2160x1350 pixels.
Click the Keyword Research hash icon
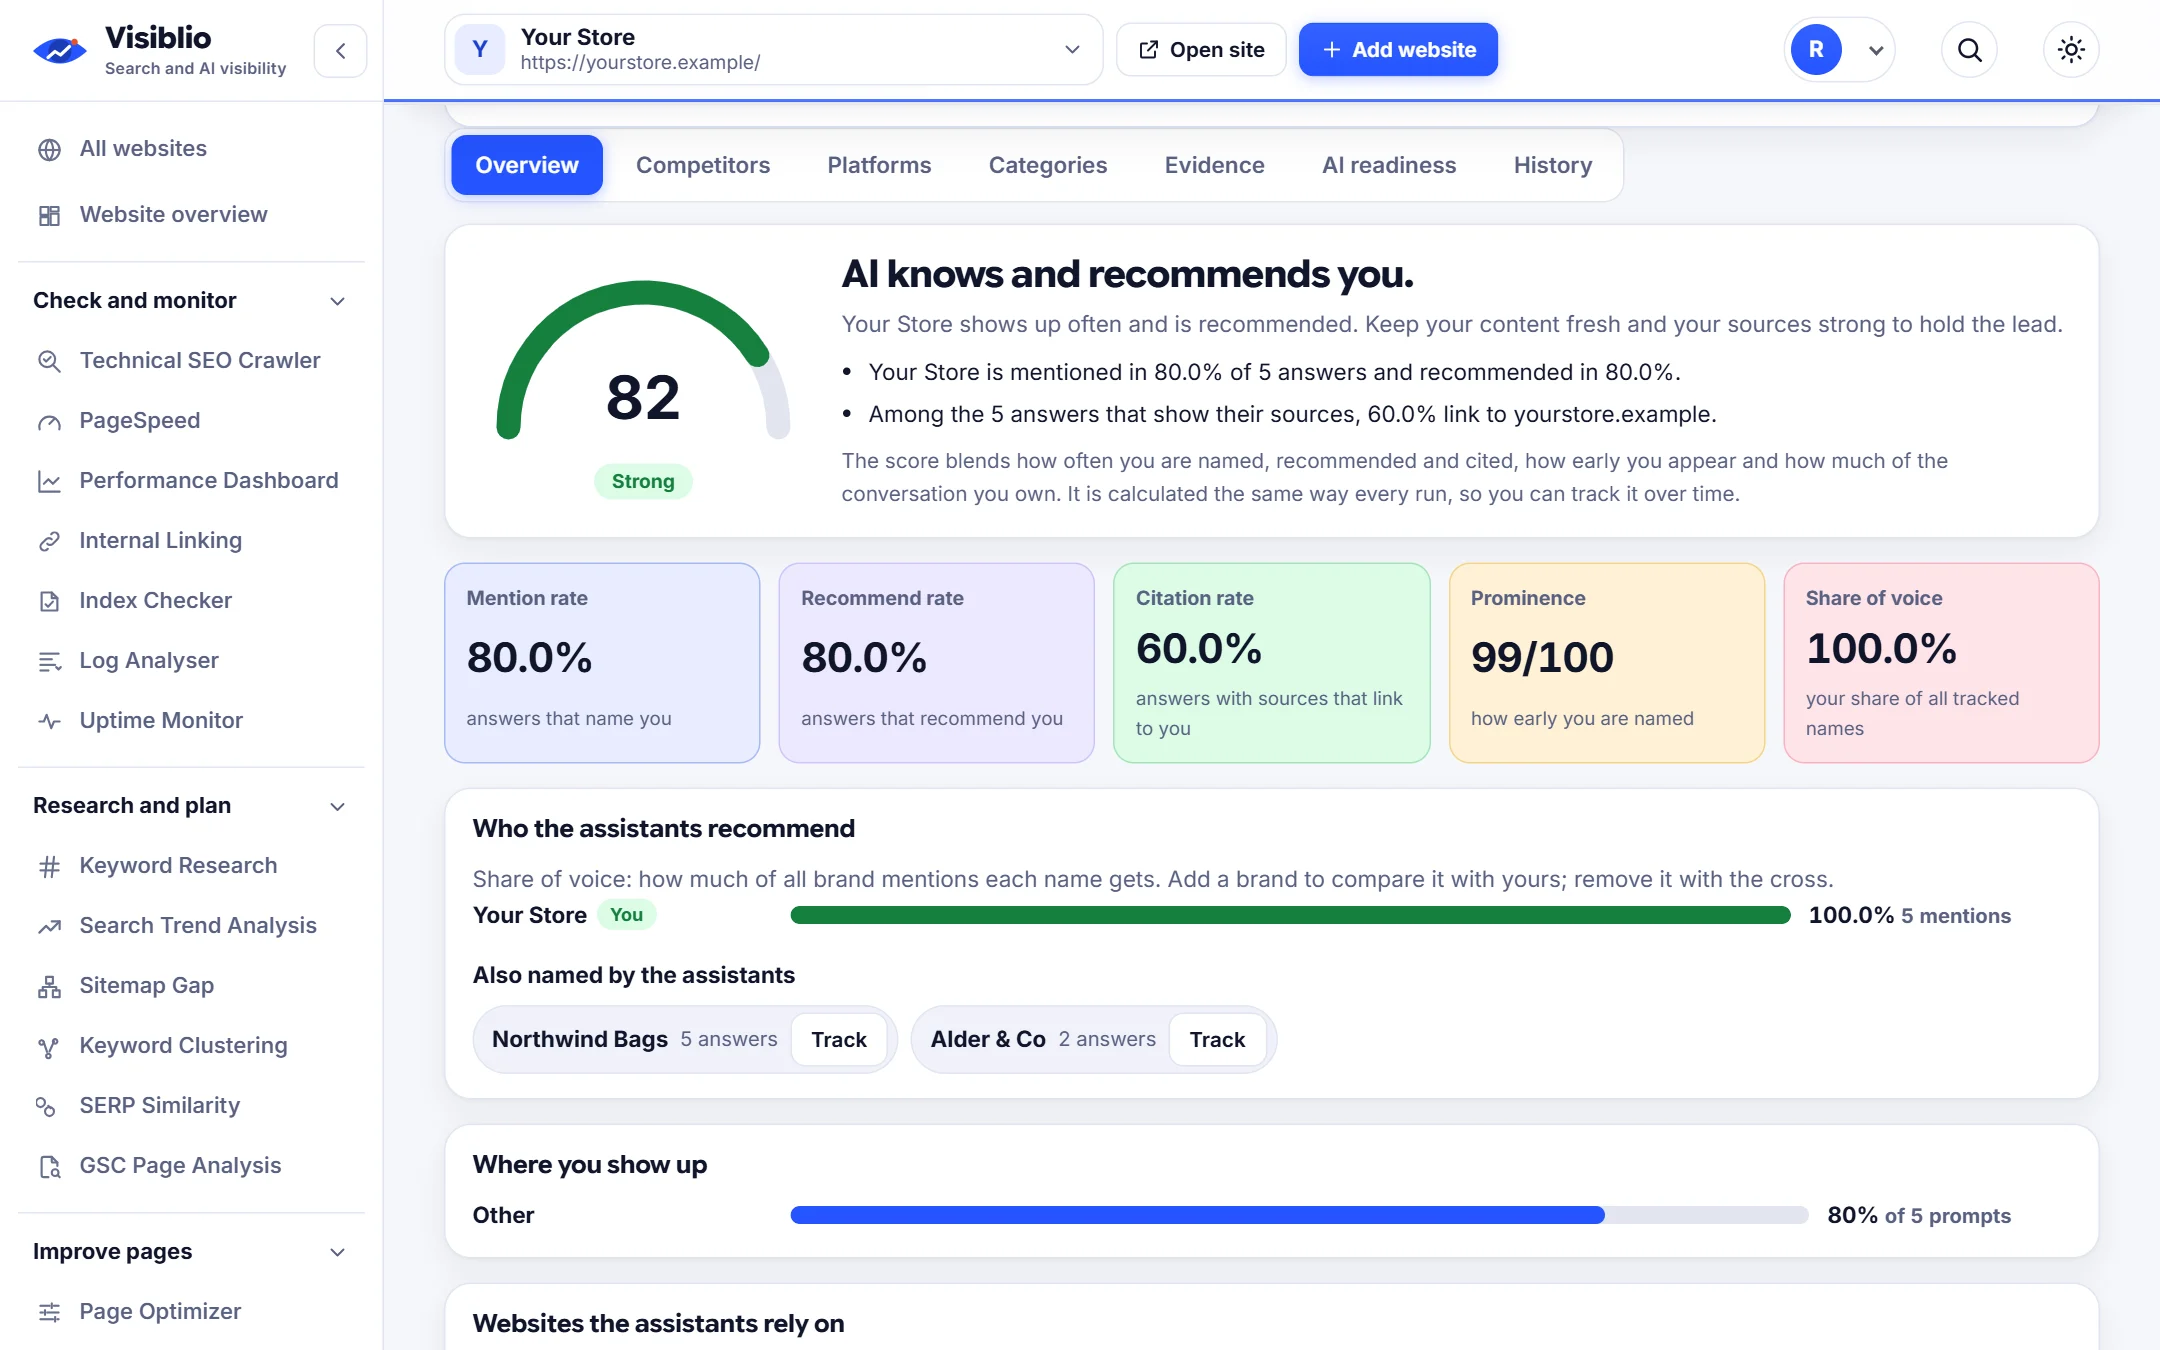point(49,866)
